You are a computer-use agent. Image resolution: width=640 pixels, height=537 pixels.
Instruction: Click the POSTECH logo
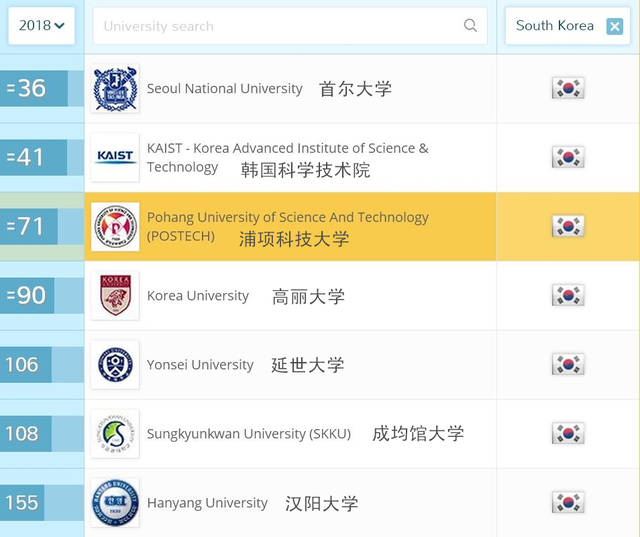[x=115, y=226]
